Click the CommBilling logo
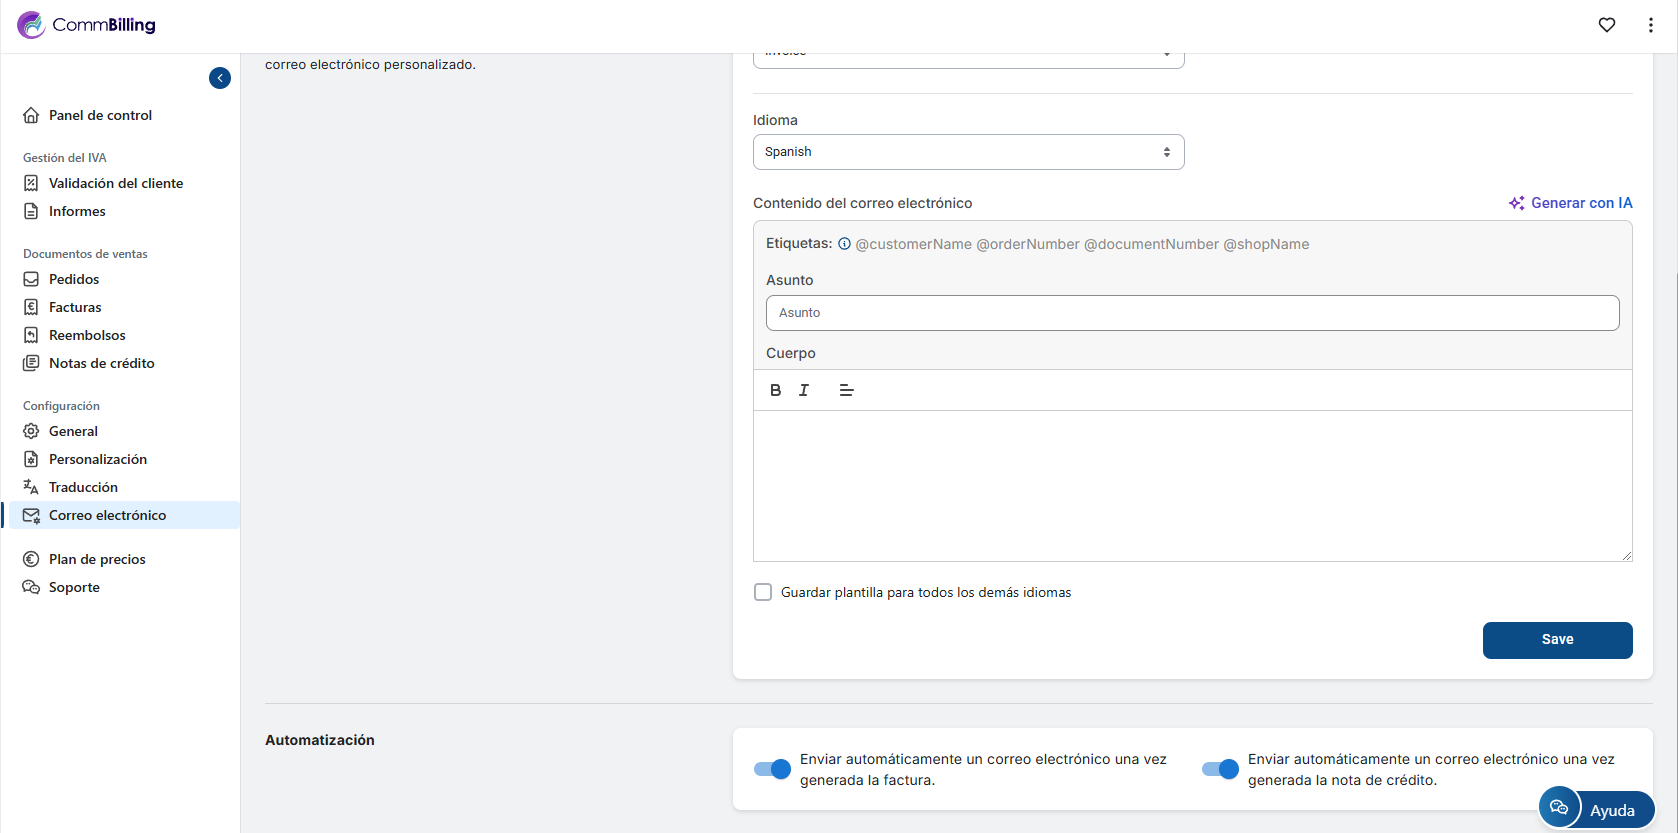This screenshot has width=1678, height=833. pyautogui.click(x=87, y=25)
